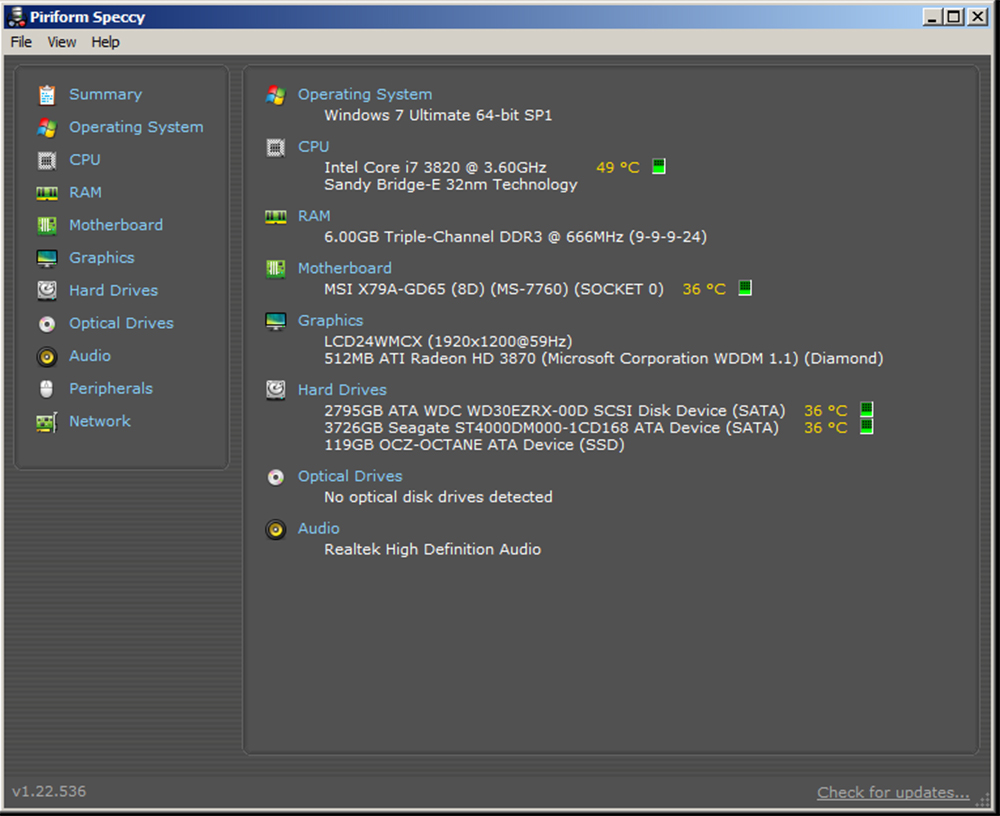
Task: Open Peripherals section from sidebar
Action: [x=111, y=389]
